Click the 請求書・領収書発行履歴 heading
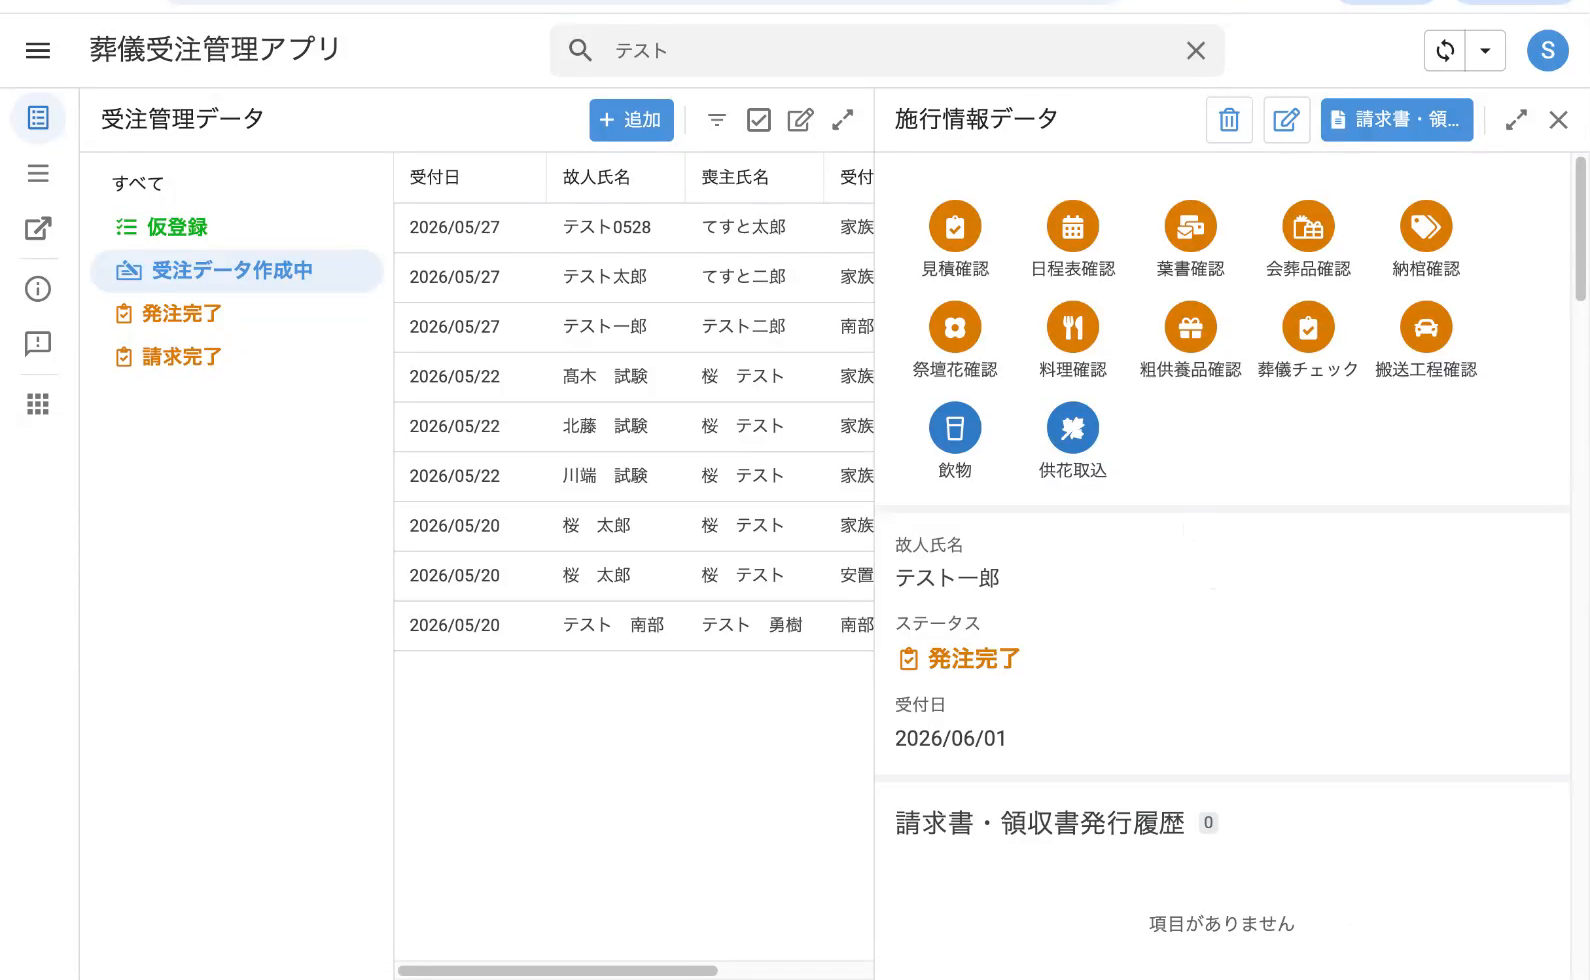 point(1039,823)
